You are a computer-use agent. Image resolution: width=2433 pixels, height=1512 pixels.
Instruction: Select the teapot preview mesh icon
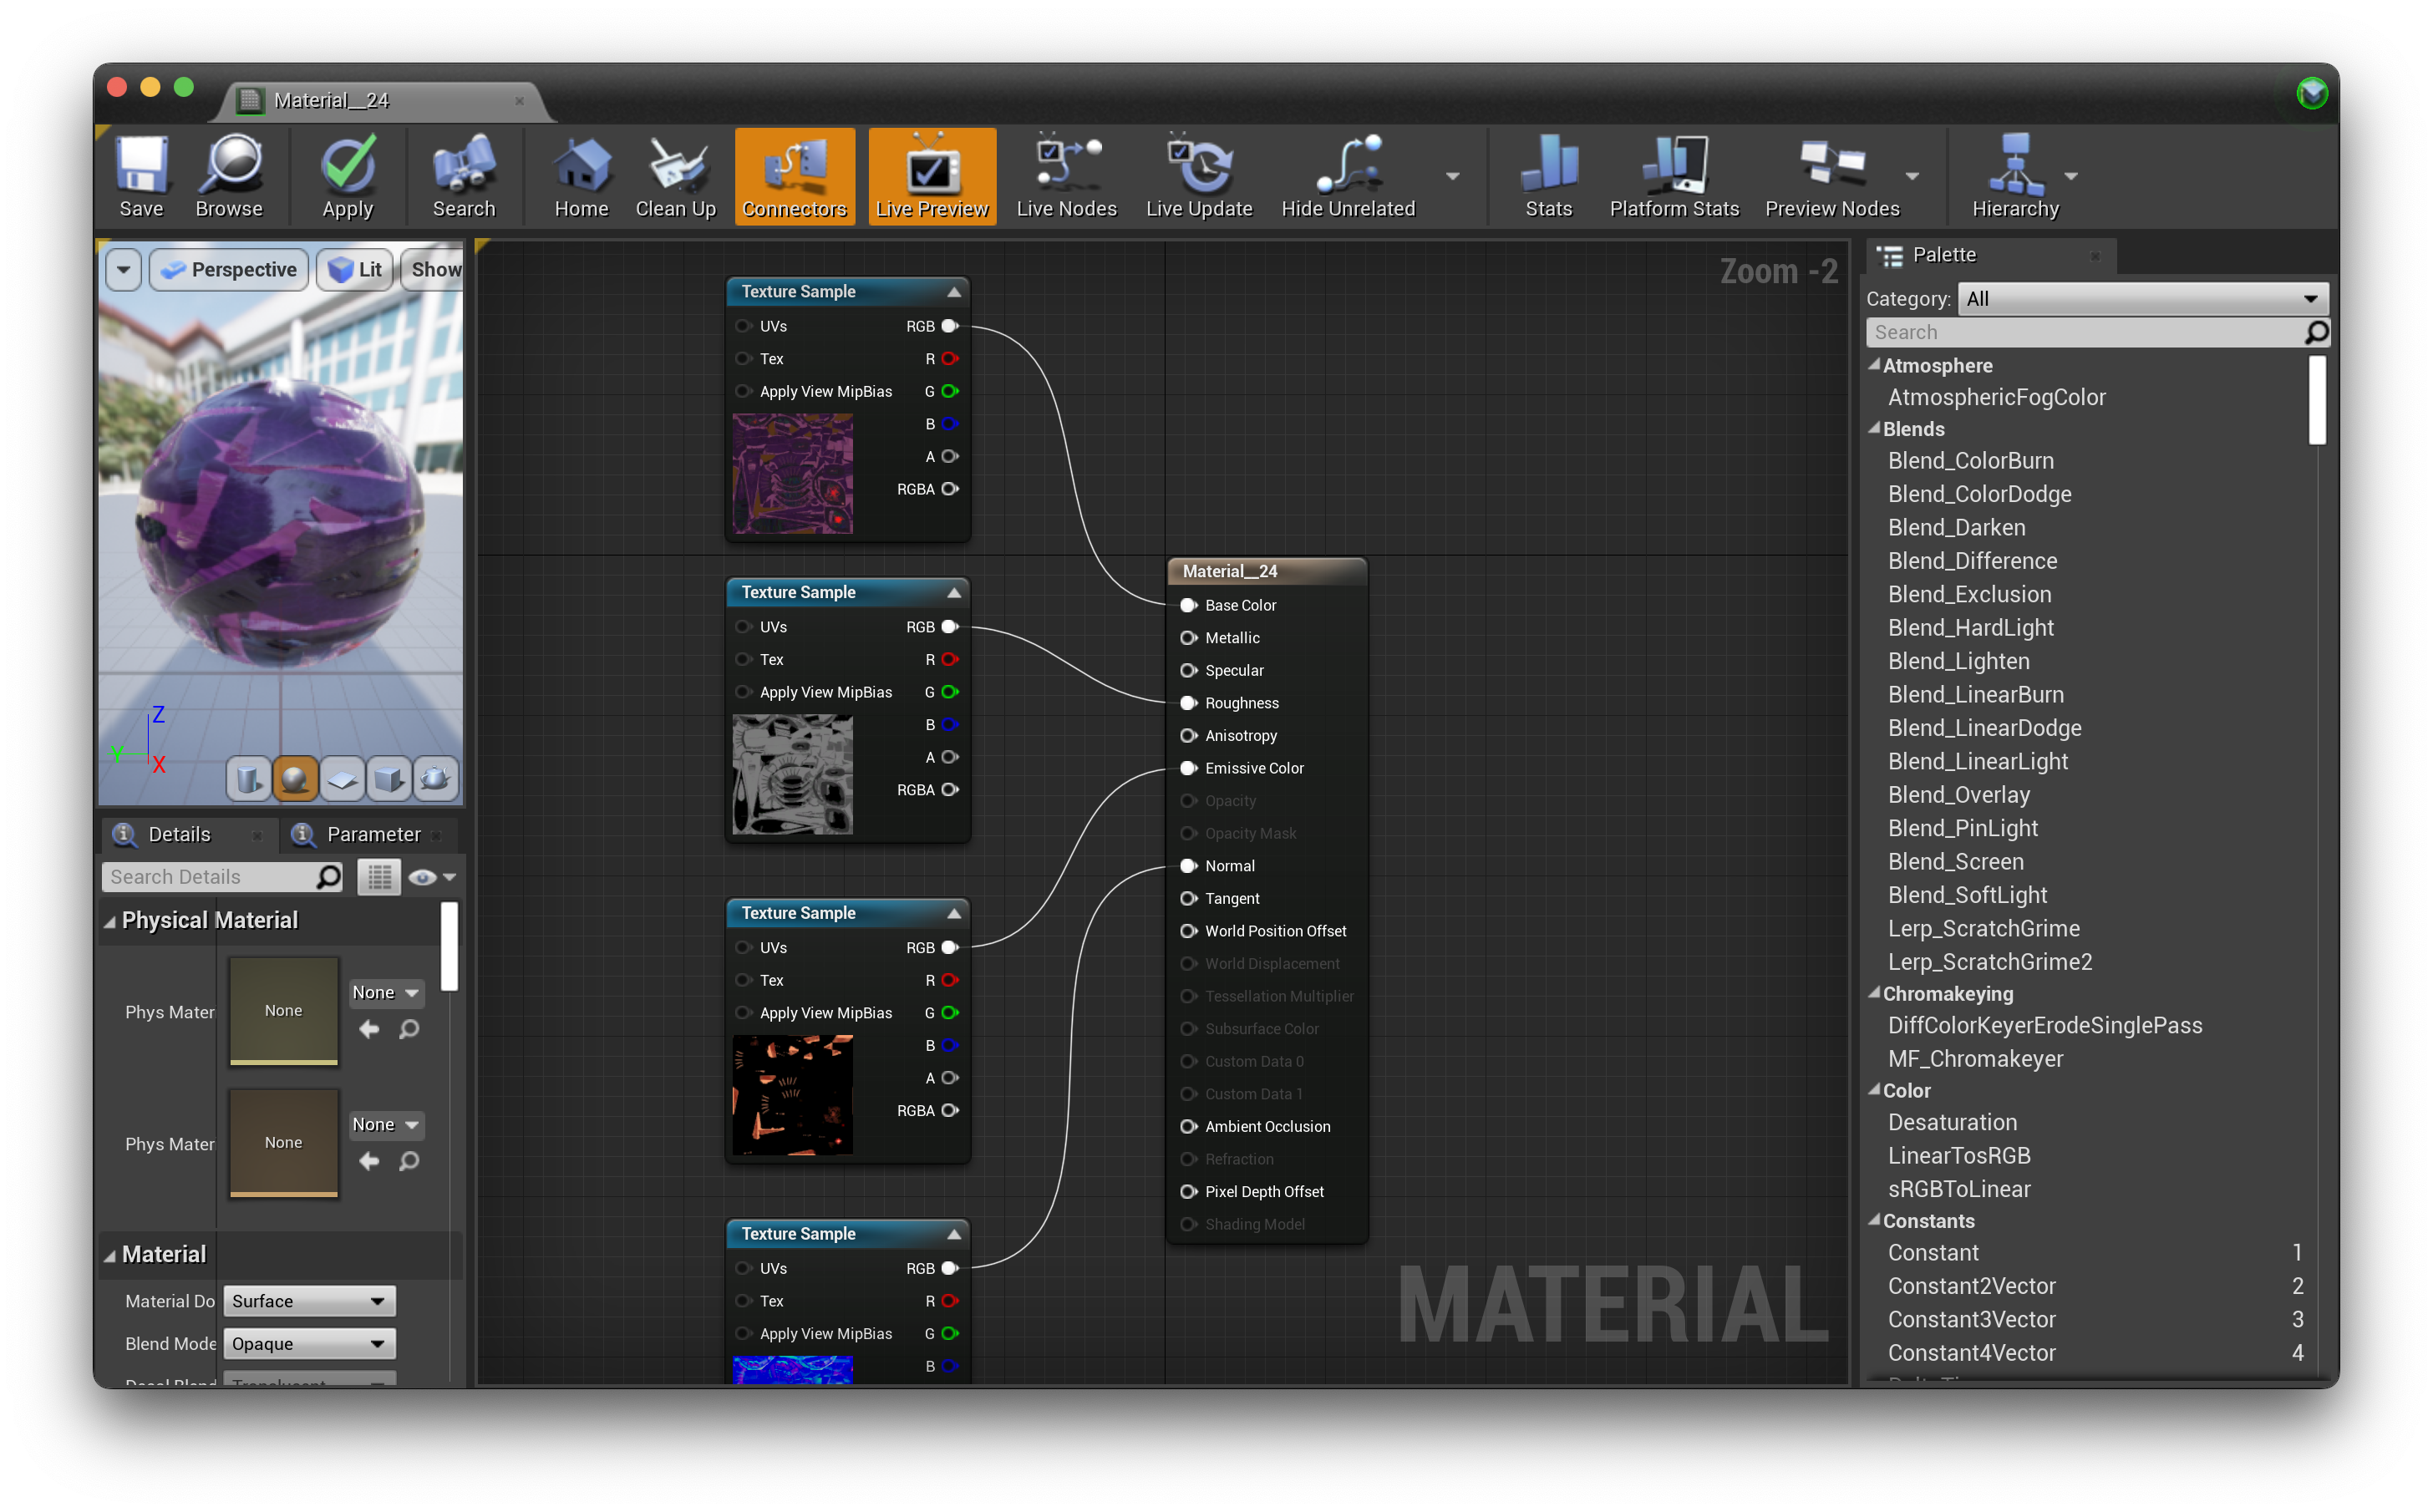(436, 779)
